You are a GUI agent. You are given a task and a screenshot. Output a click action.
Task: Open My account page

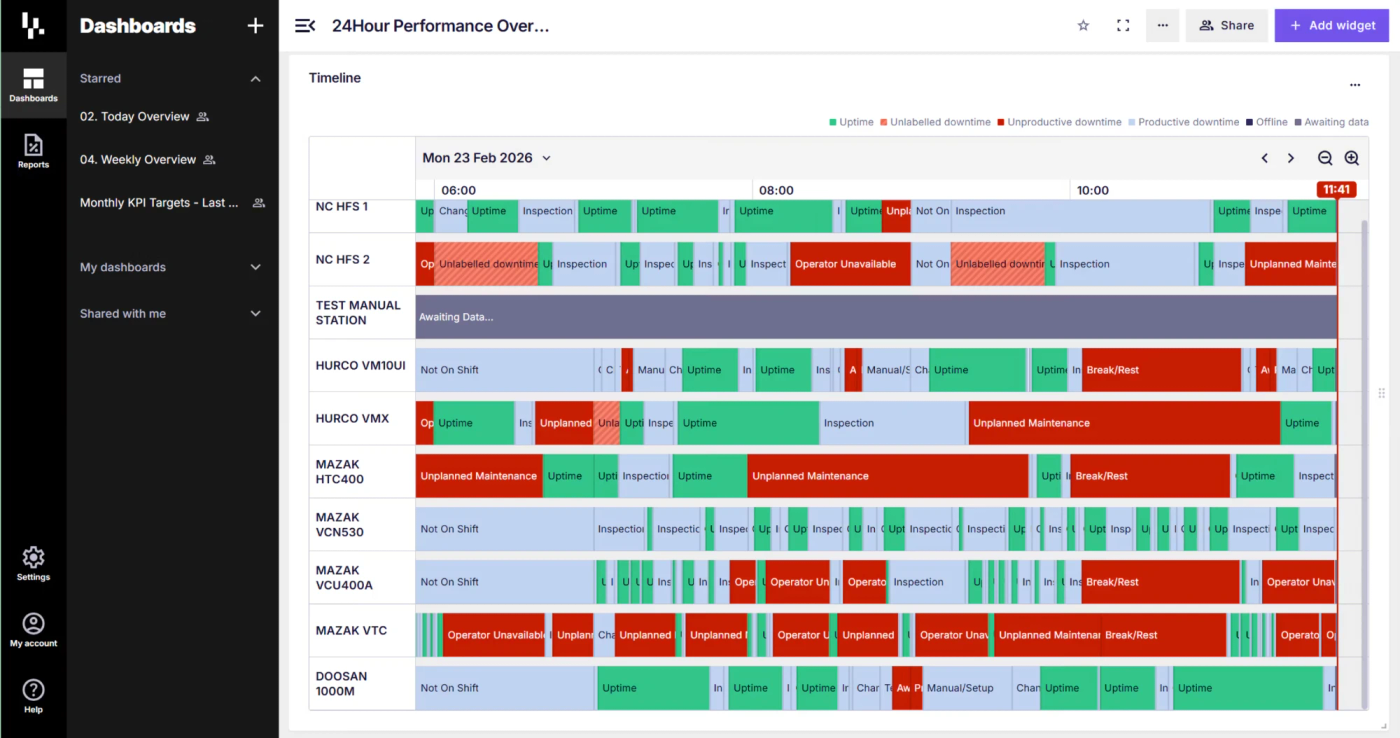(x=33, y=631)
